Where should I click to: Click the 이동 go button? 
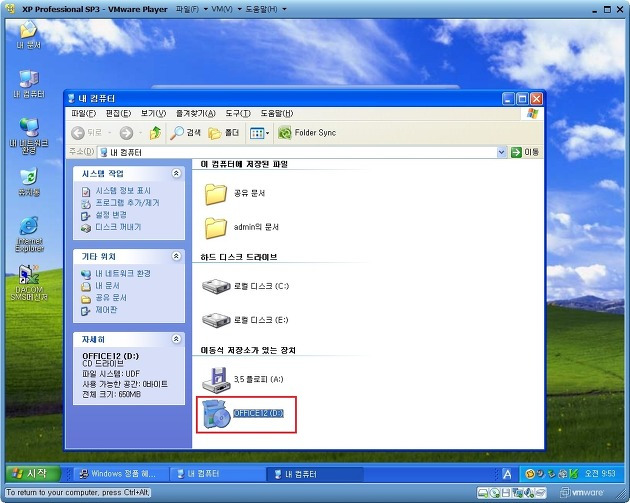525,152
